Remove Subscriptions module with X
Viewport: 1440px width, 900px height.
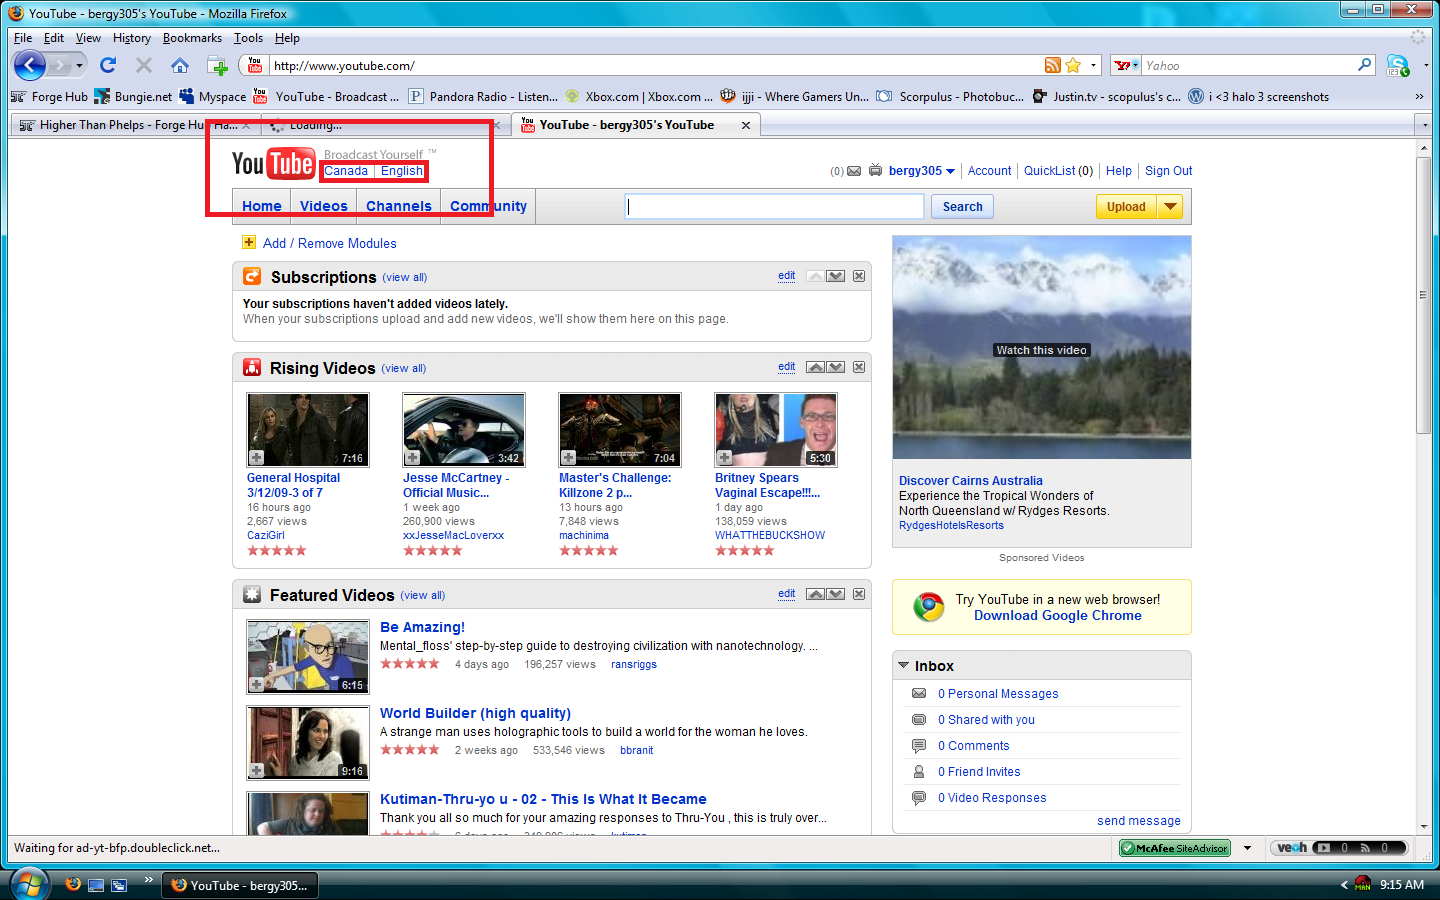859,276
